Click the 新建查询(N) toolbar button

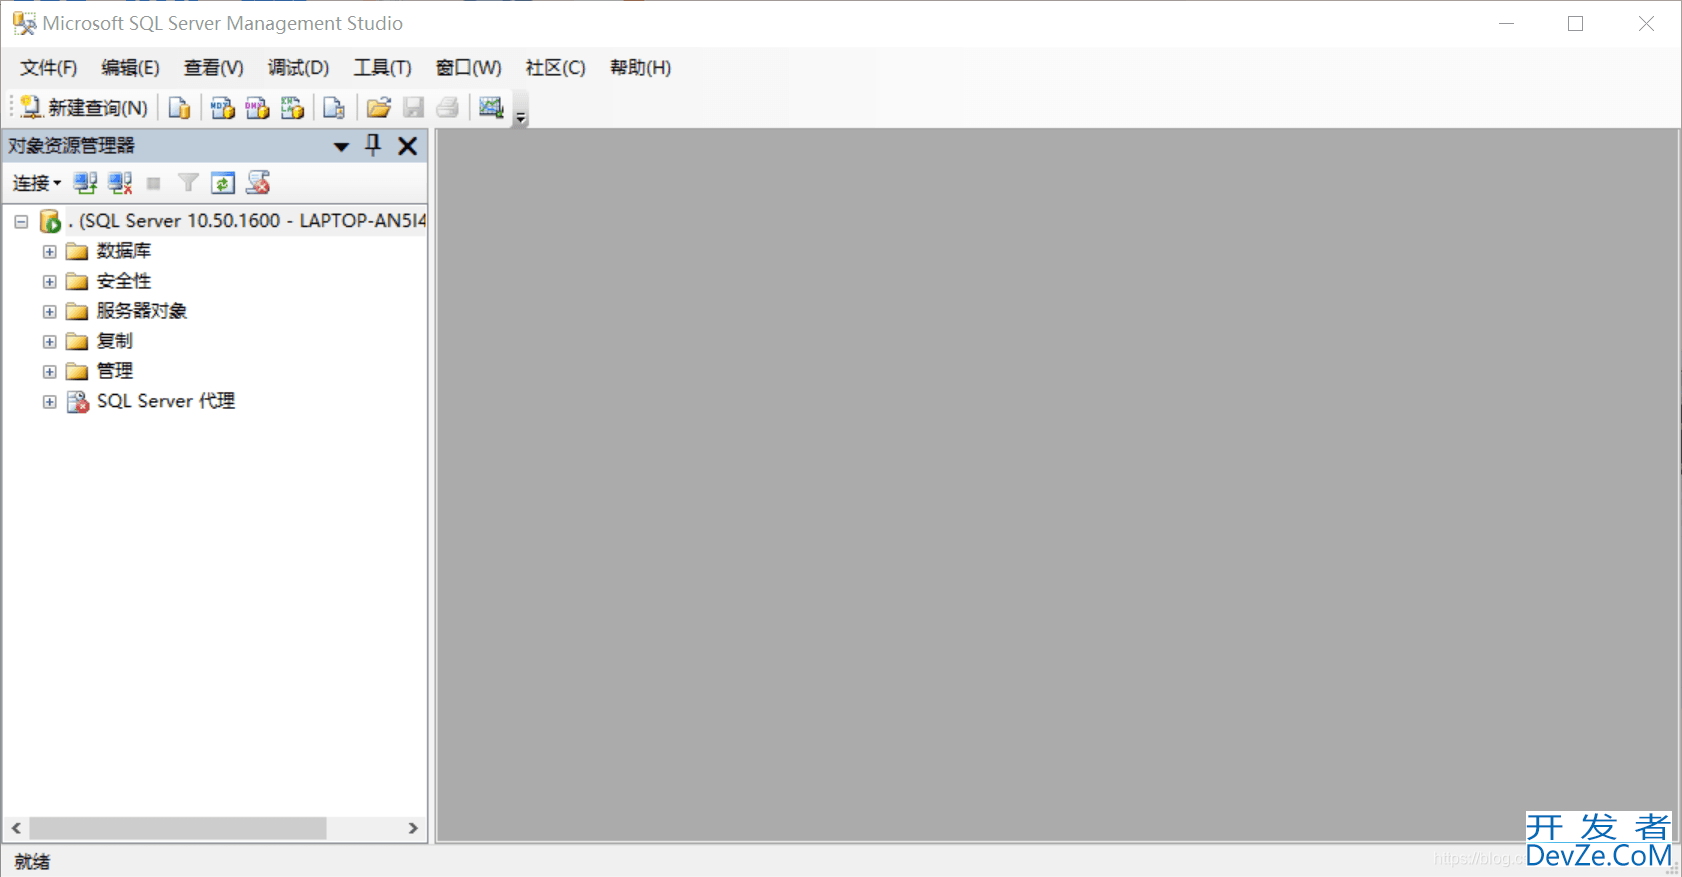pos(84,107)
